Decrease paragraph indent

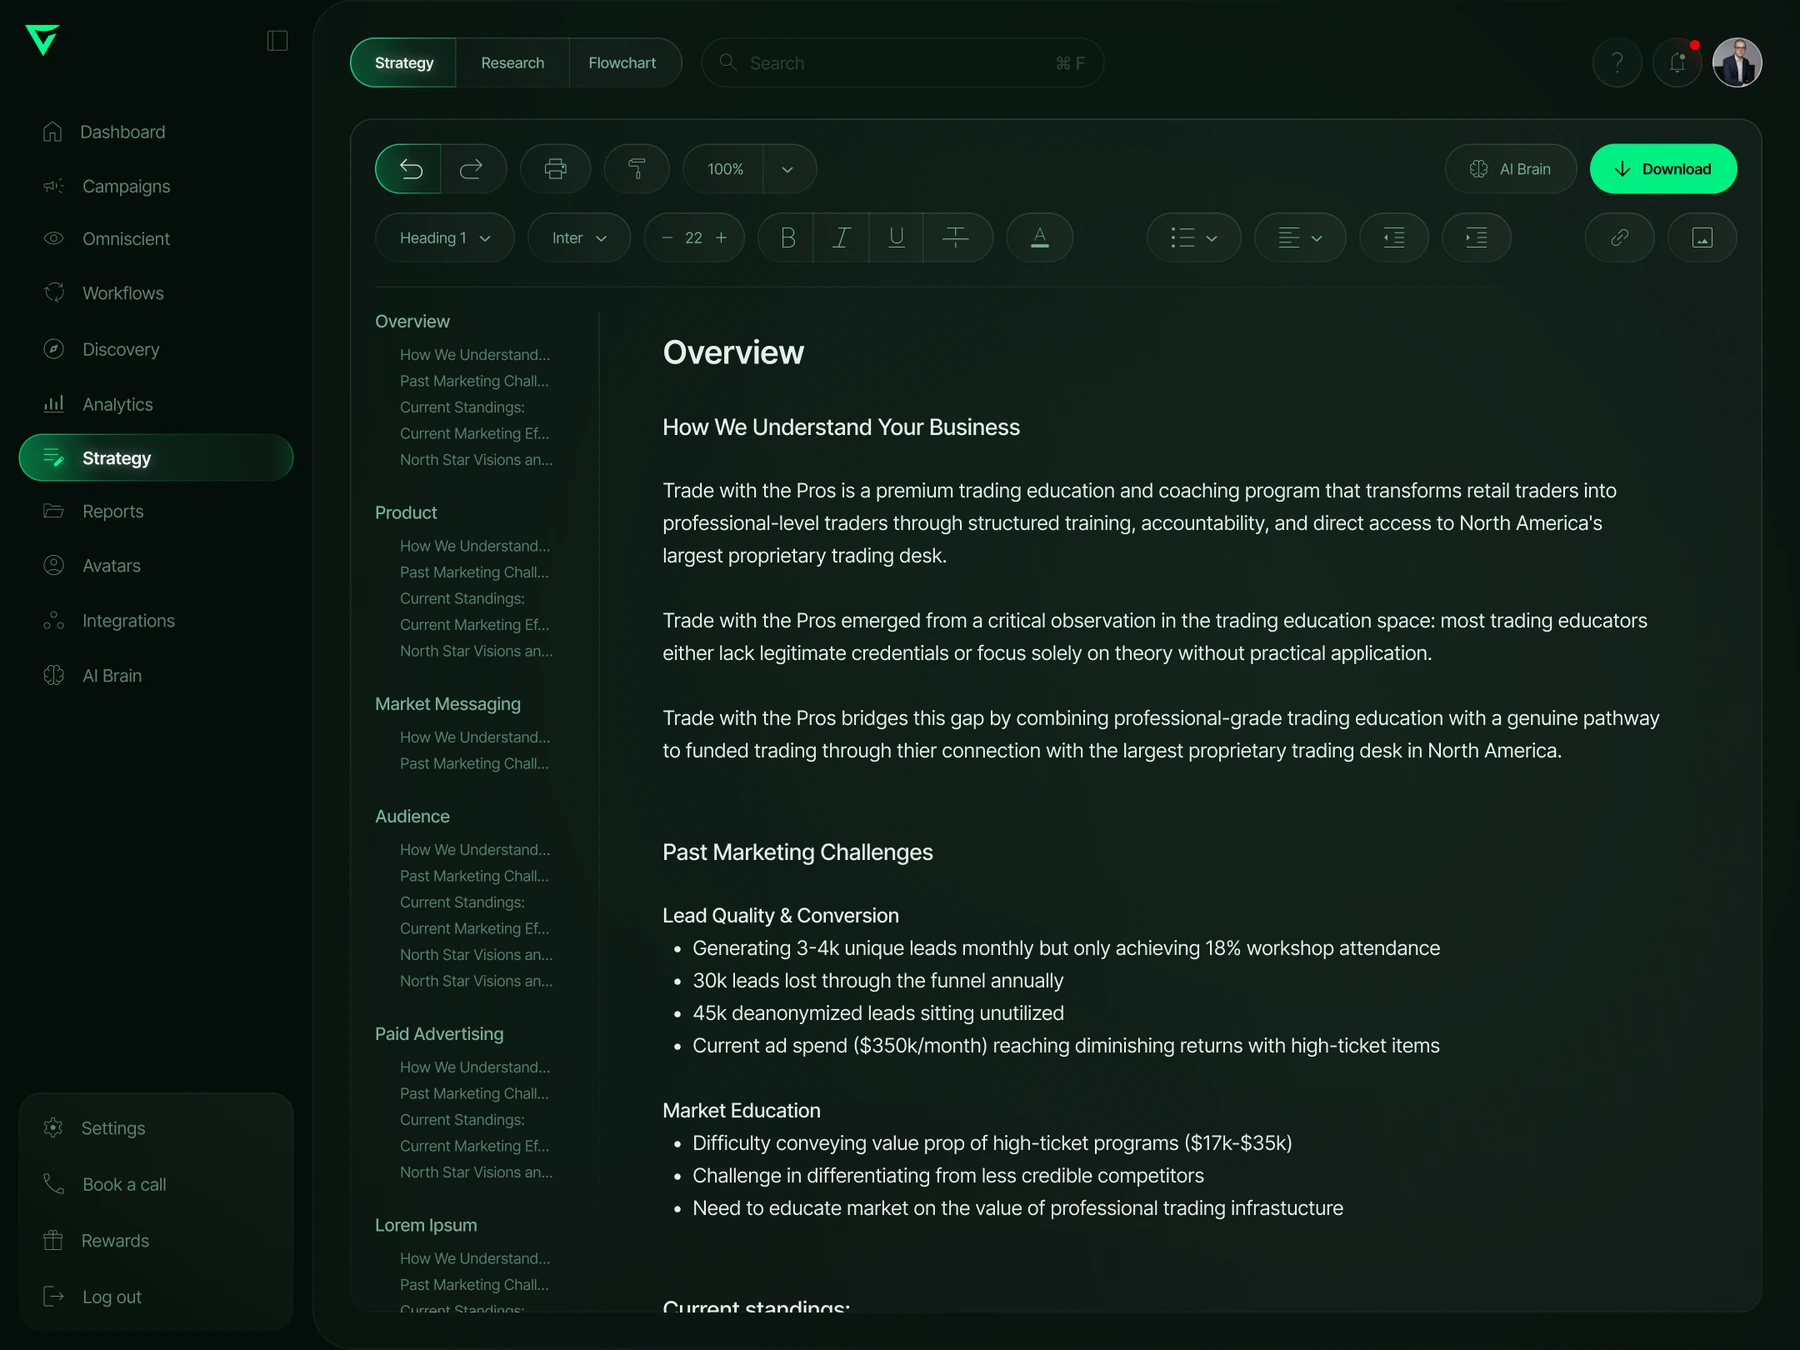click(x=1394, y=238)
